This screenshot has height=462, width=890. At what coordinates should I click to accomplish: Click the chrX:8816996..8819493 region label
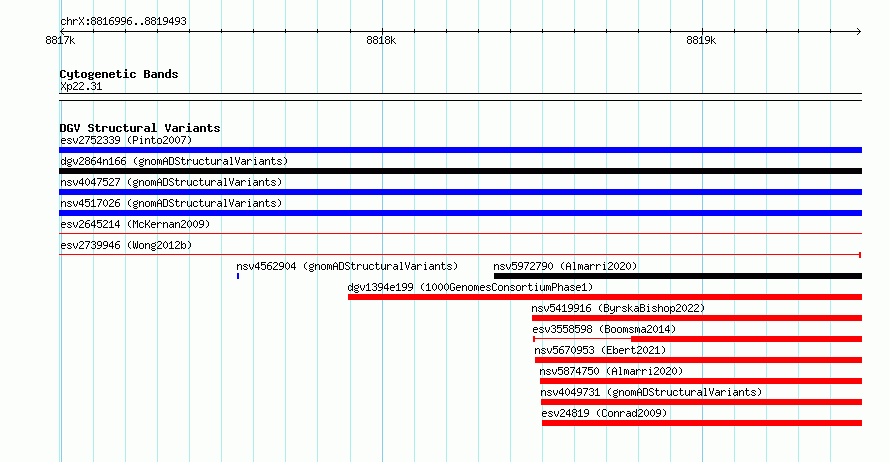123,21
